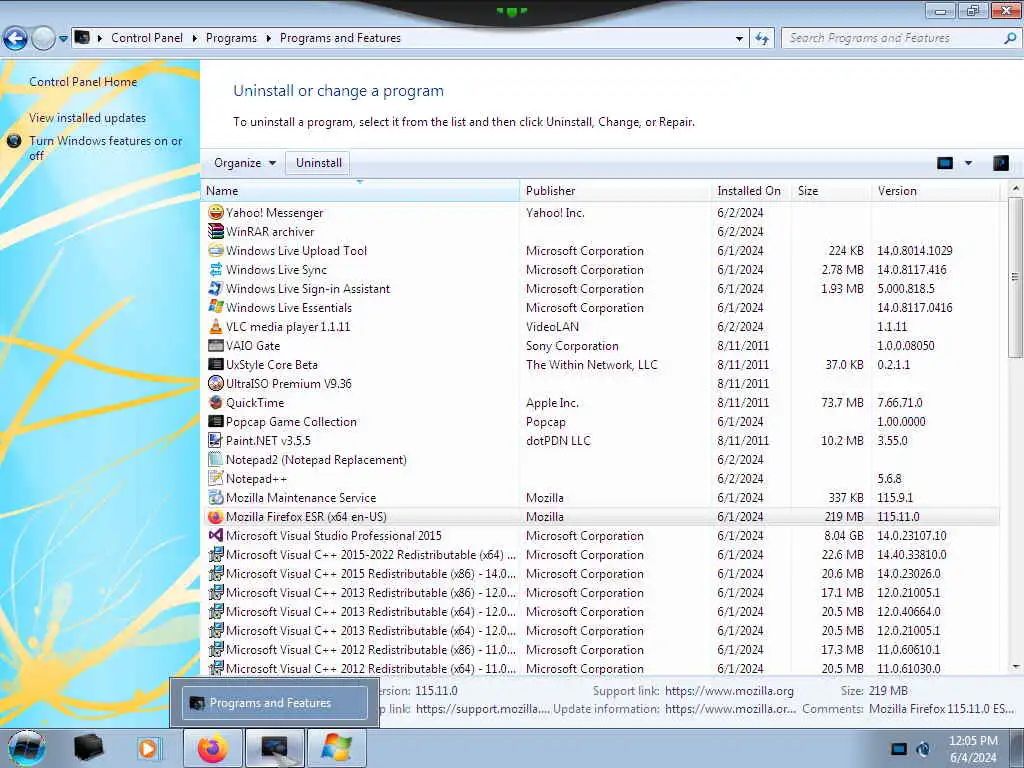Click the scrollbar down arrow

[1015, 667]
